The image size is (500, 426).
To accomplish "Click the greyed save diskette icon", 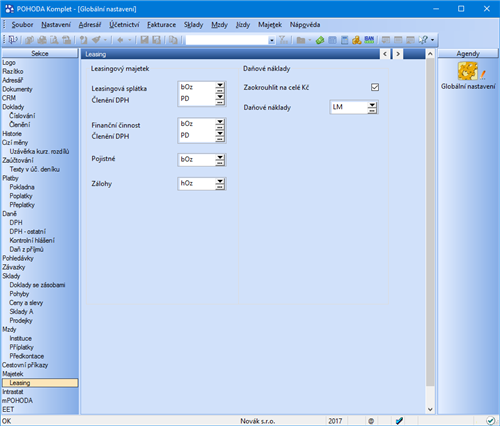I will [144, 40].
